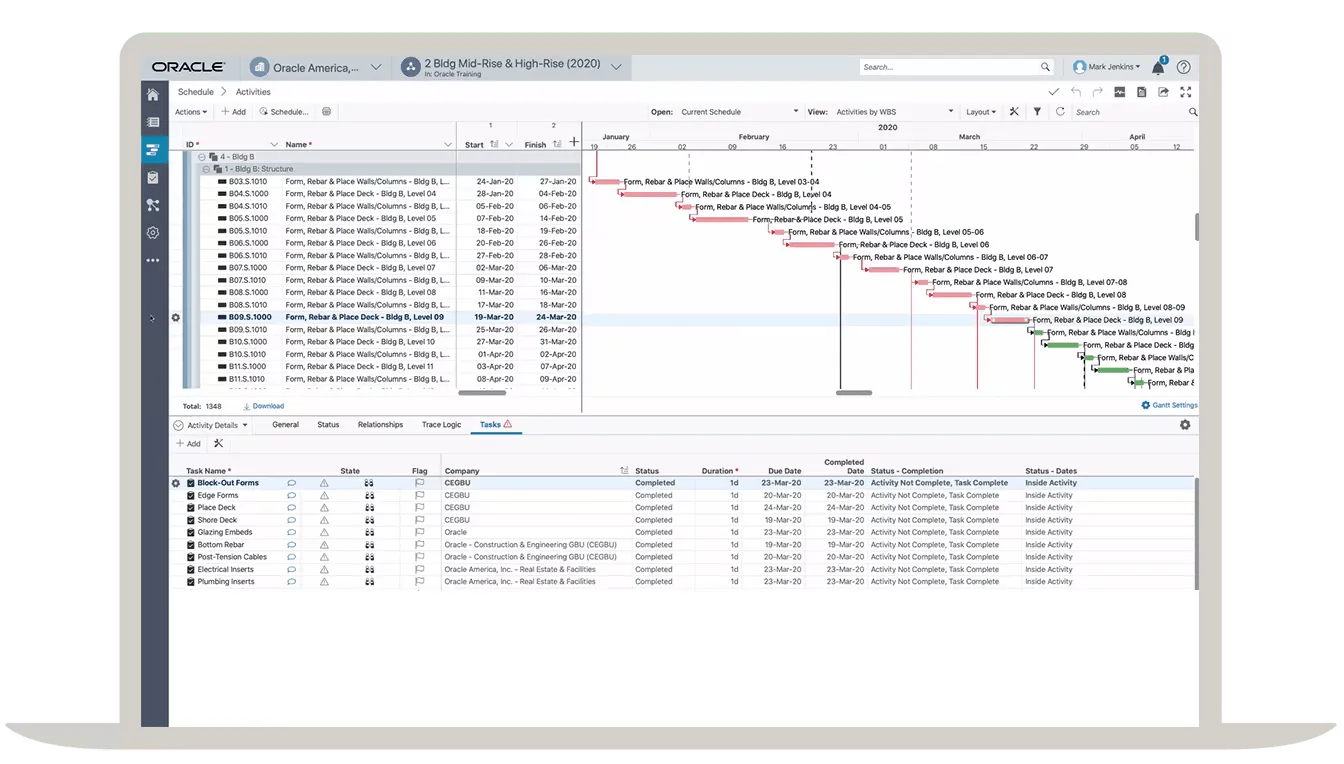This screenshot has height=764, width=1344.
Task: Toggle Start column sort icon
Action: [494, 145]
